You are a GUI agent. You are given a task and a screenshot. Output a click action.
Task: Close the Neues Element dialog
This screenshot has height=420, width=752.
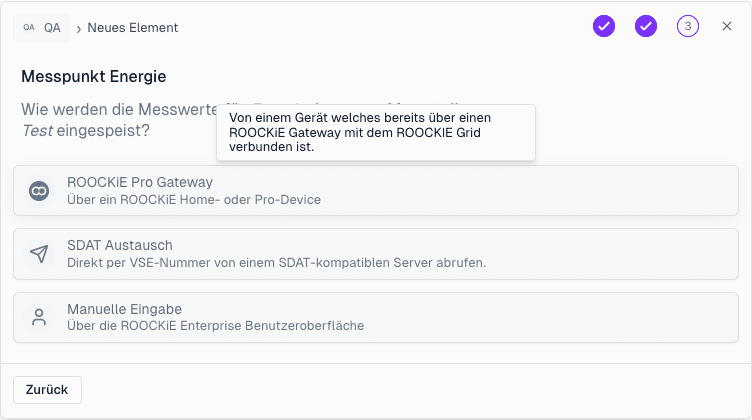pos(727,27)
